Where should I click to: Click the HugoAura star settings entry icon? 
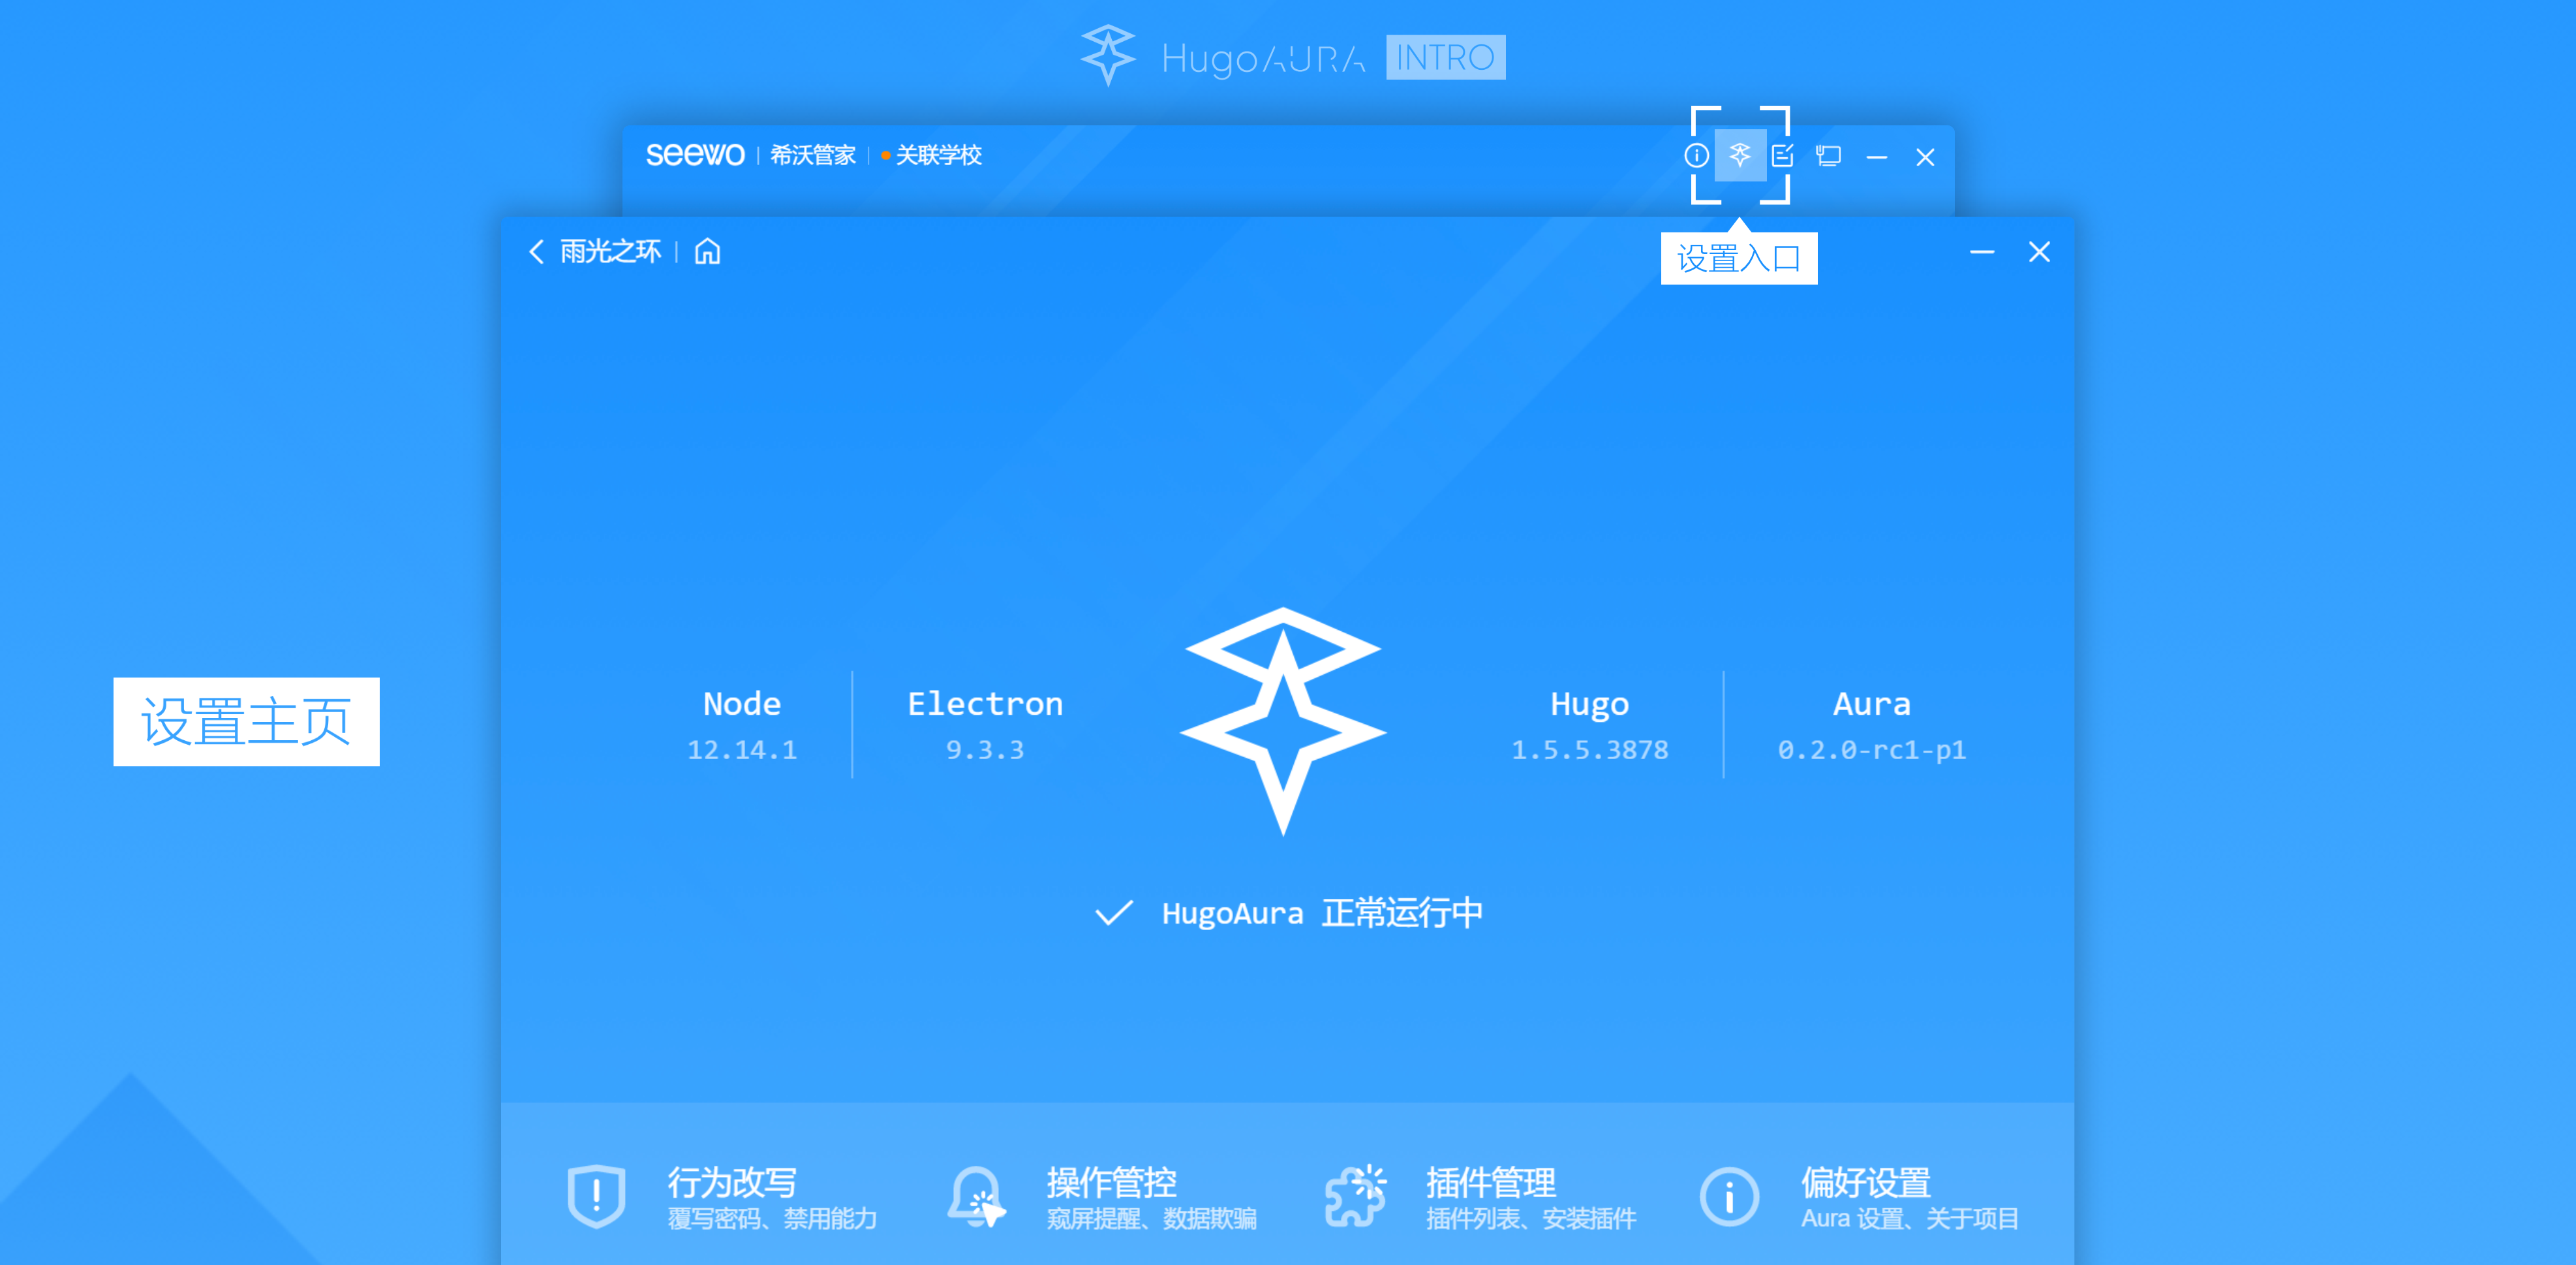(x=1739, y=155)
